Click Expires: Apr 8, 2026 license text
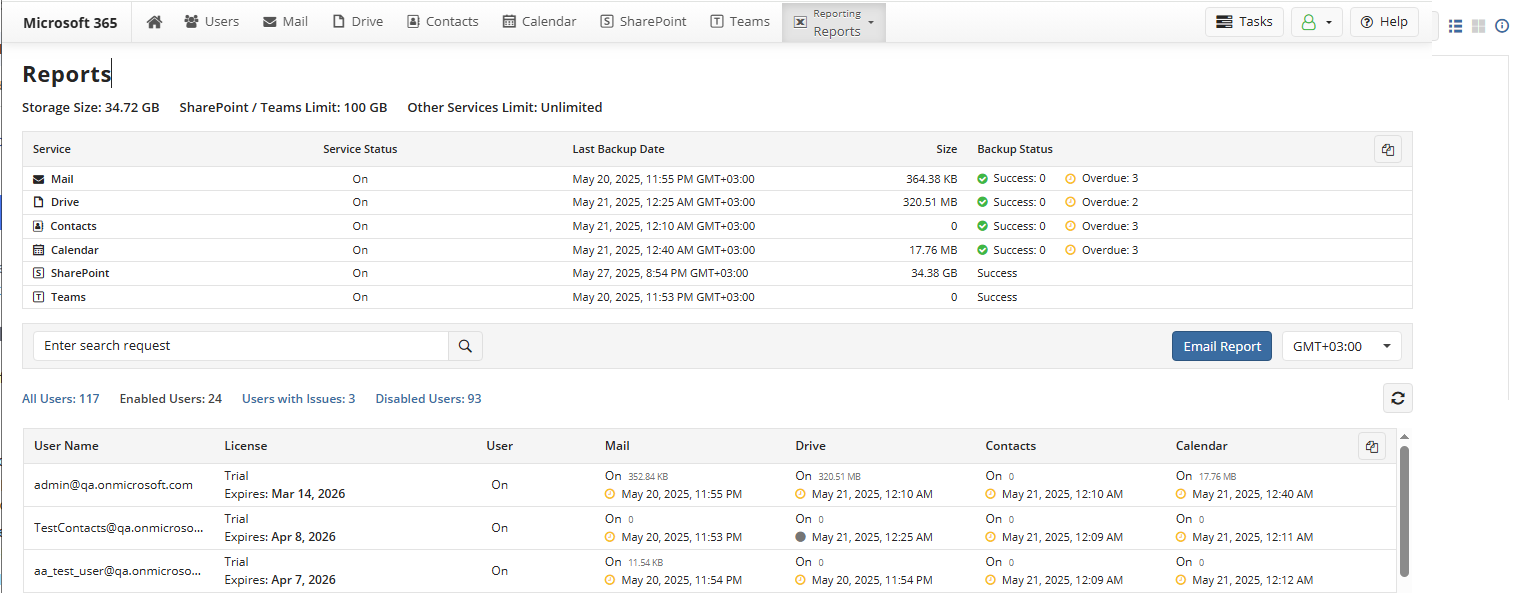Viewport: 1527px width, 593px height. (280, 537)
